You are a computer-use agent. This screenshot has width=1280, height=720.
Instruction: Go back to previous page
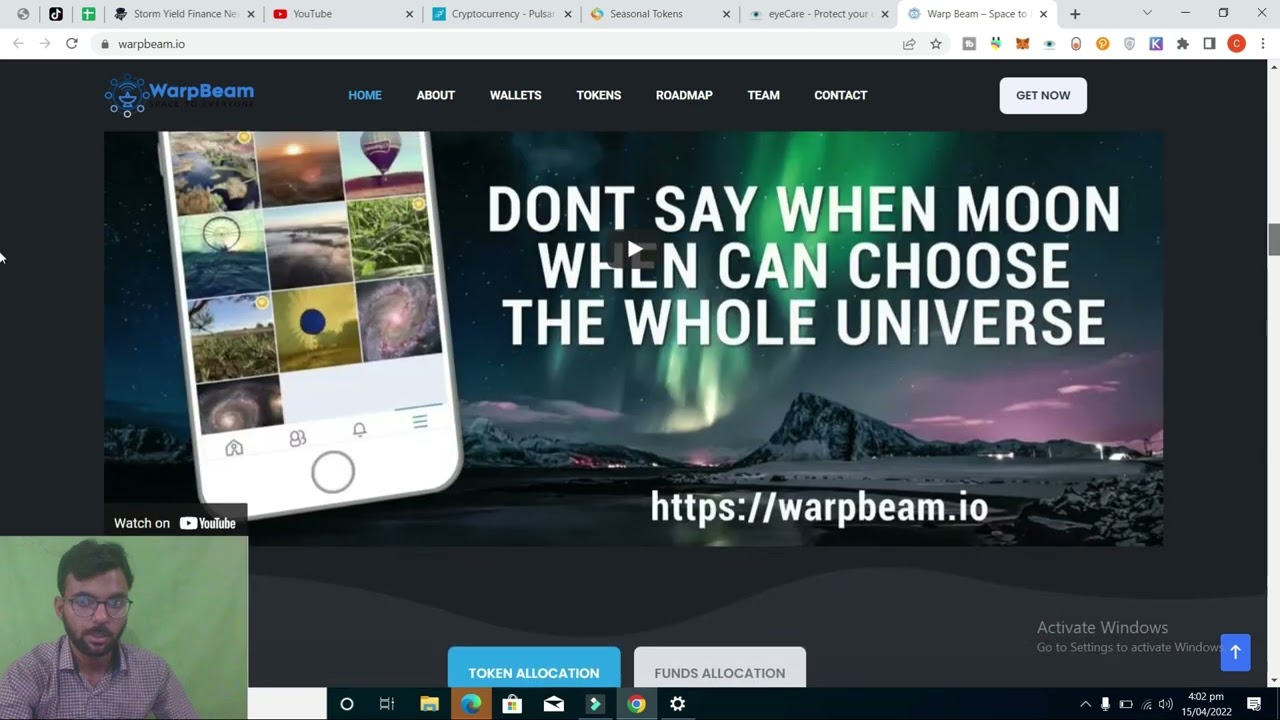[18, 44]
